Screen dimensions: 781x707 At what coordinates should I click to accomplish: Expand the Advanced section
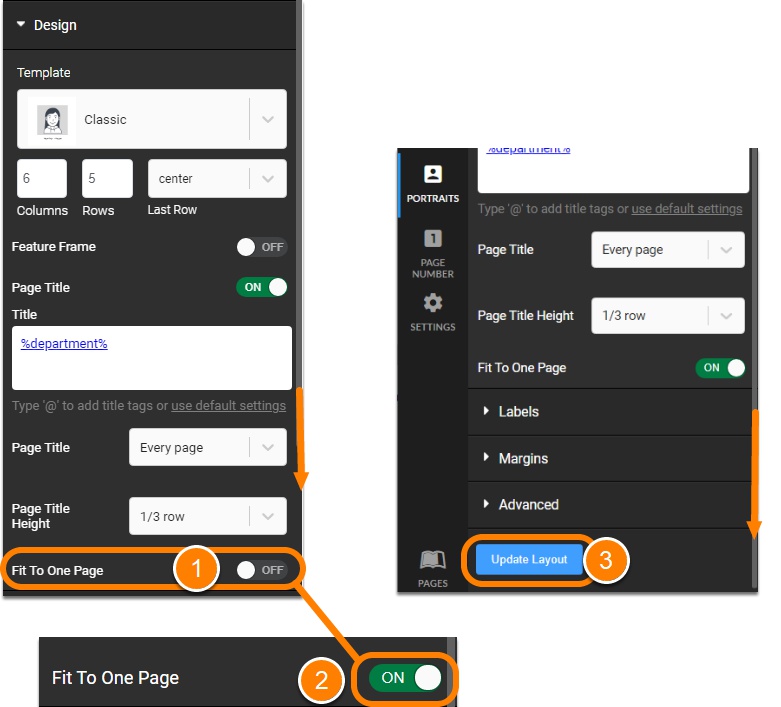pyautogui.click(x=528, y=504)
